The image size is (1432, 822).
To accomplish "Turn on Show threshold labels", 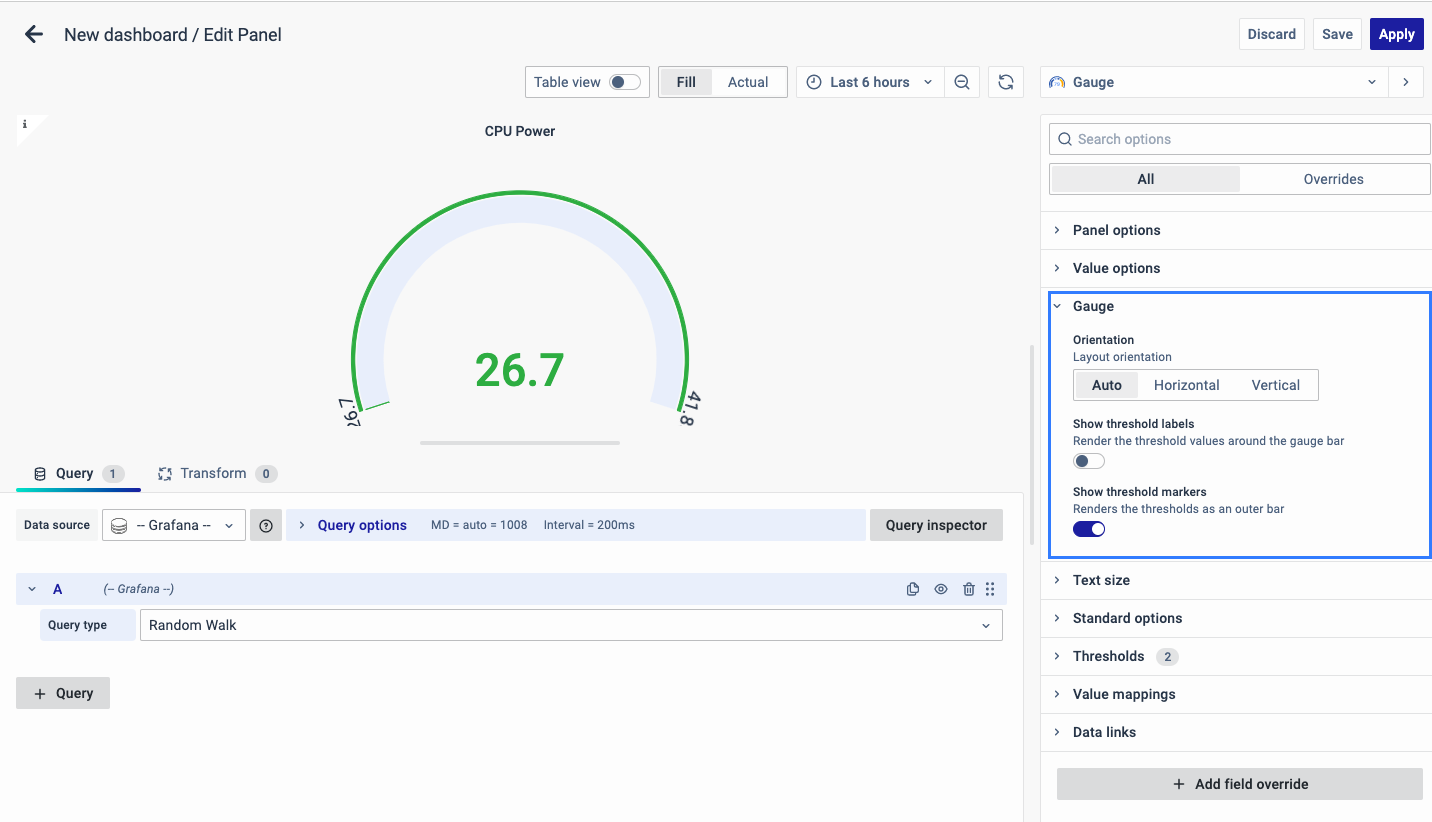I will pos(1088,461).
